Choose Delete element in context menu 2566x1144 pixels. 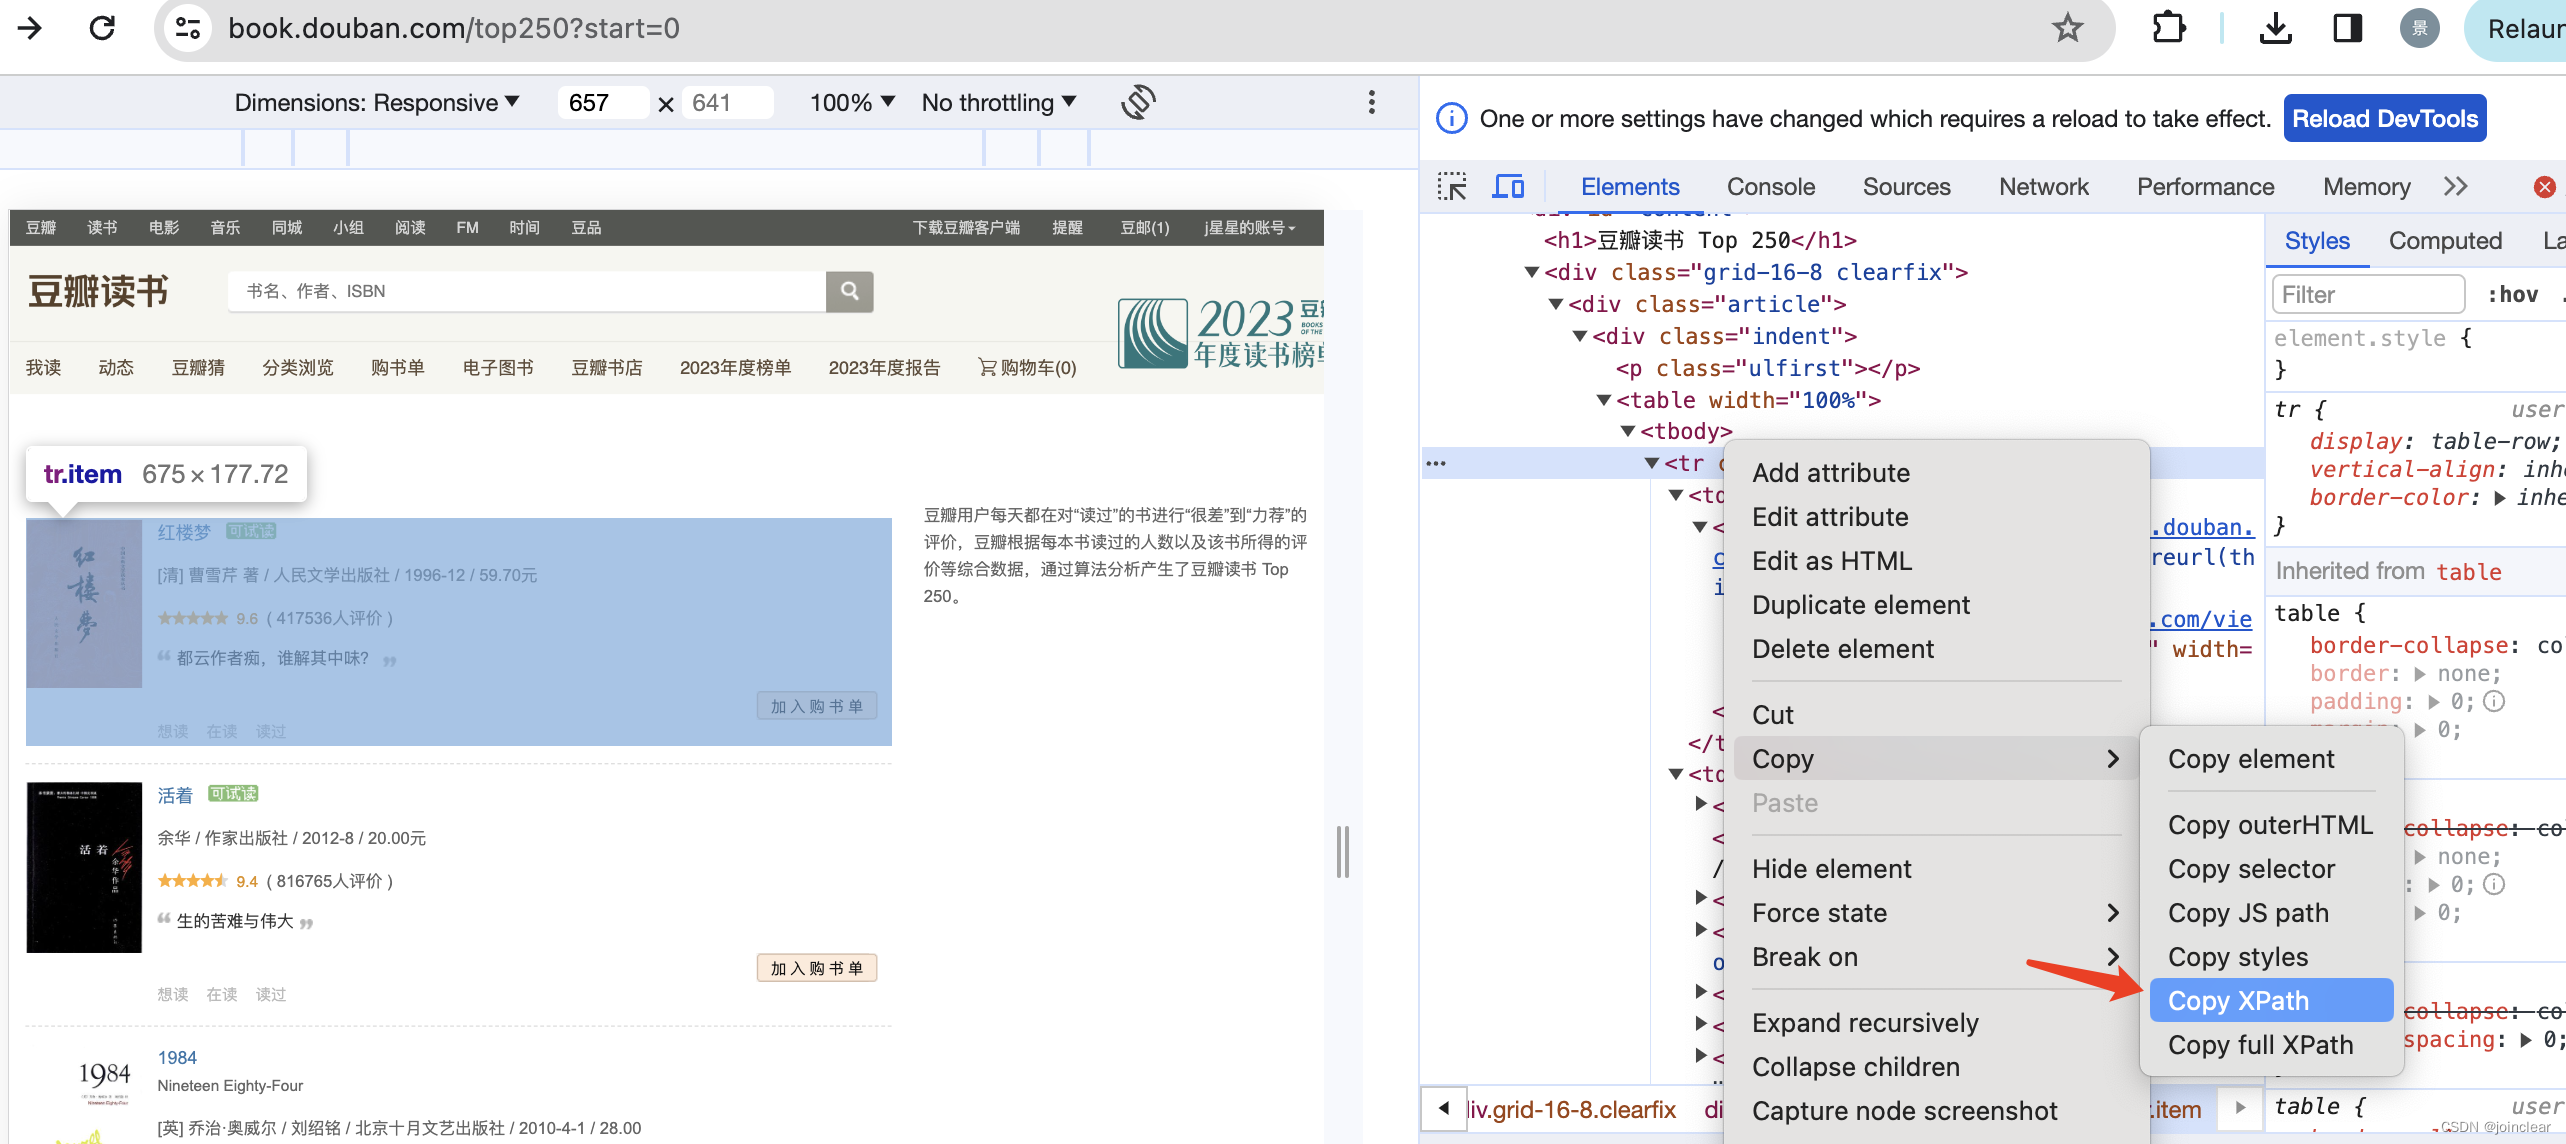1935,649
